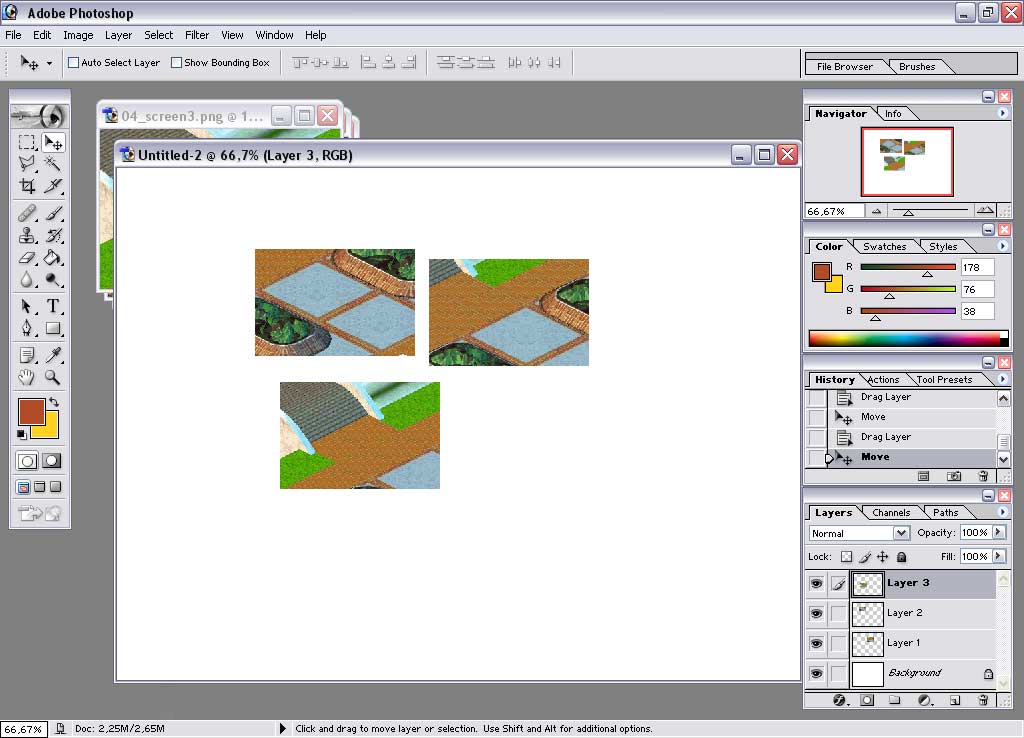
Task: Hide Layer 2 visibility eye
Action: tap(816, 613)
